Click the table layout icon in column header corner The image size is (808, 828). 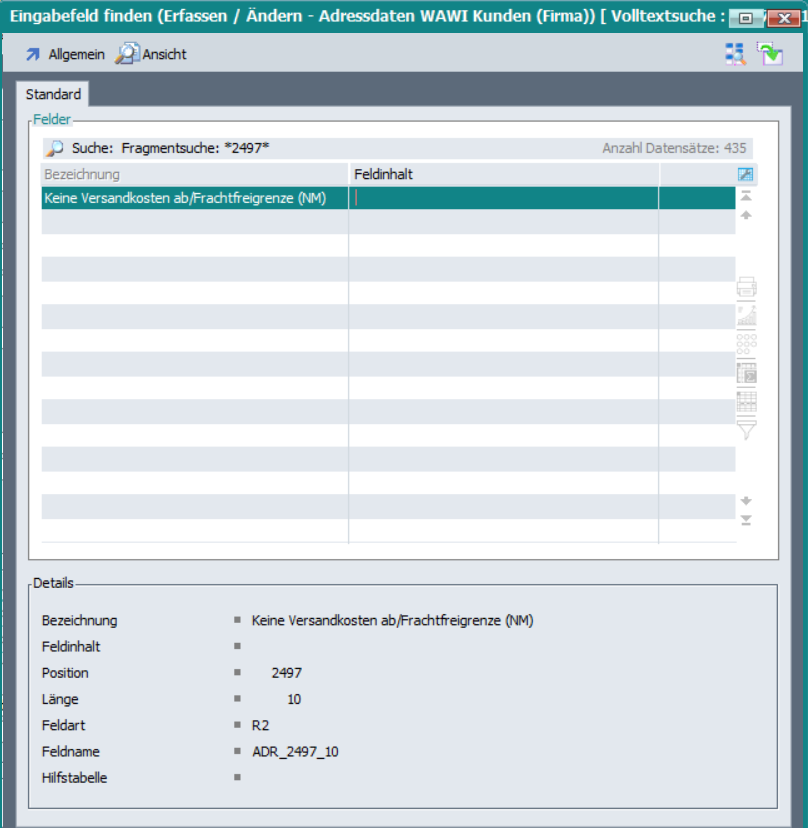click(x=746, y=174)
